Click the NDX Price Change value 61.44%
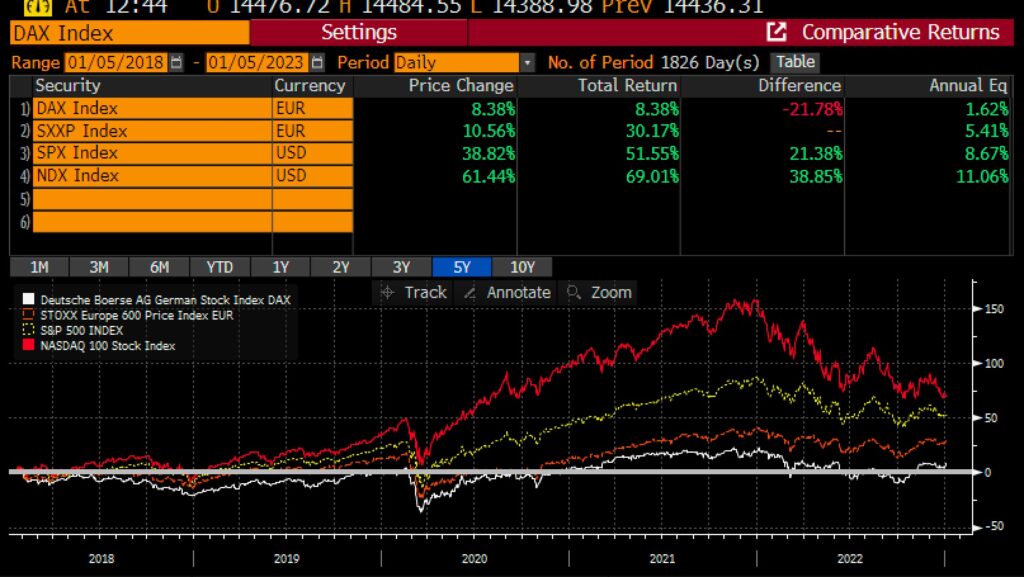Screen dimensions: 1024x577 point(488,176)
